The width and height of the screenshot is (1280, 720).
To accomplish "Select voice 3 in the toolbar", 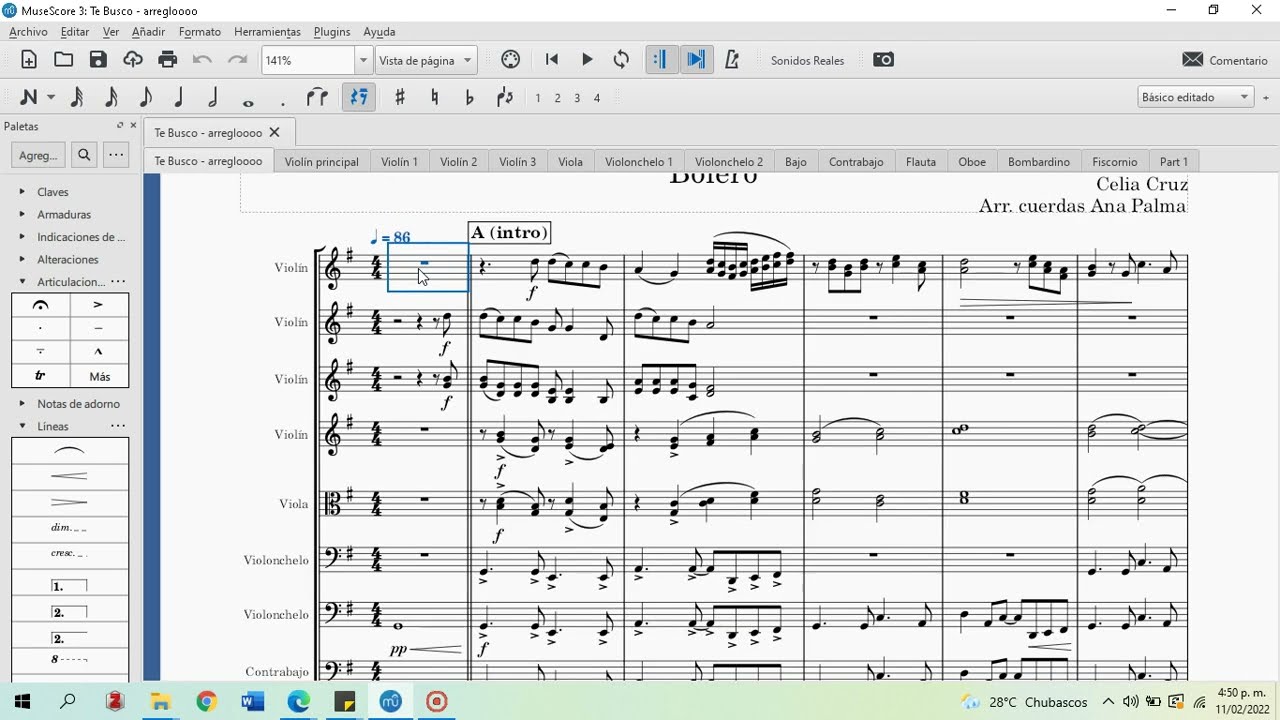I will (x=577, y=98).
